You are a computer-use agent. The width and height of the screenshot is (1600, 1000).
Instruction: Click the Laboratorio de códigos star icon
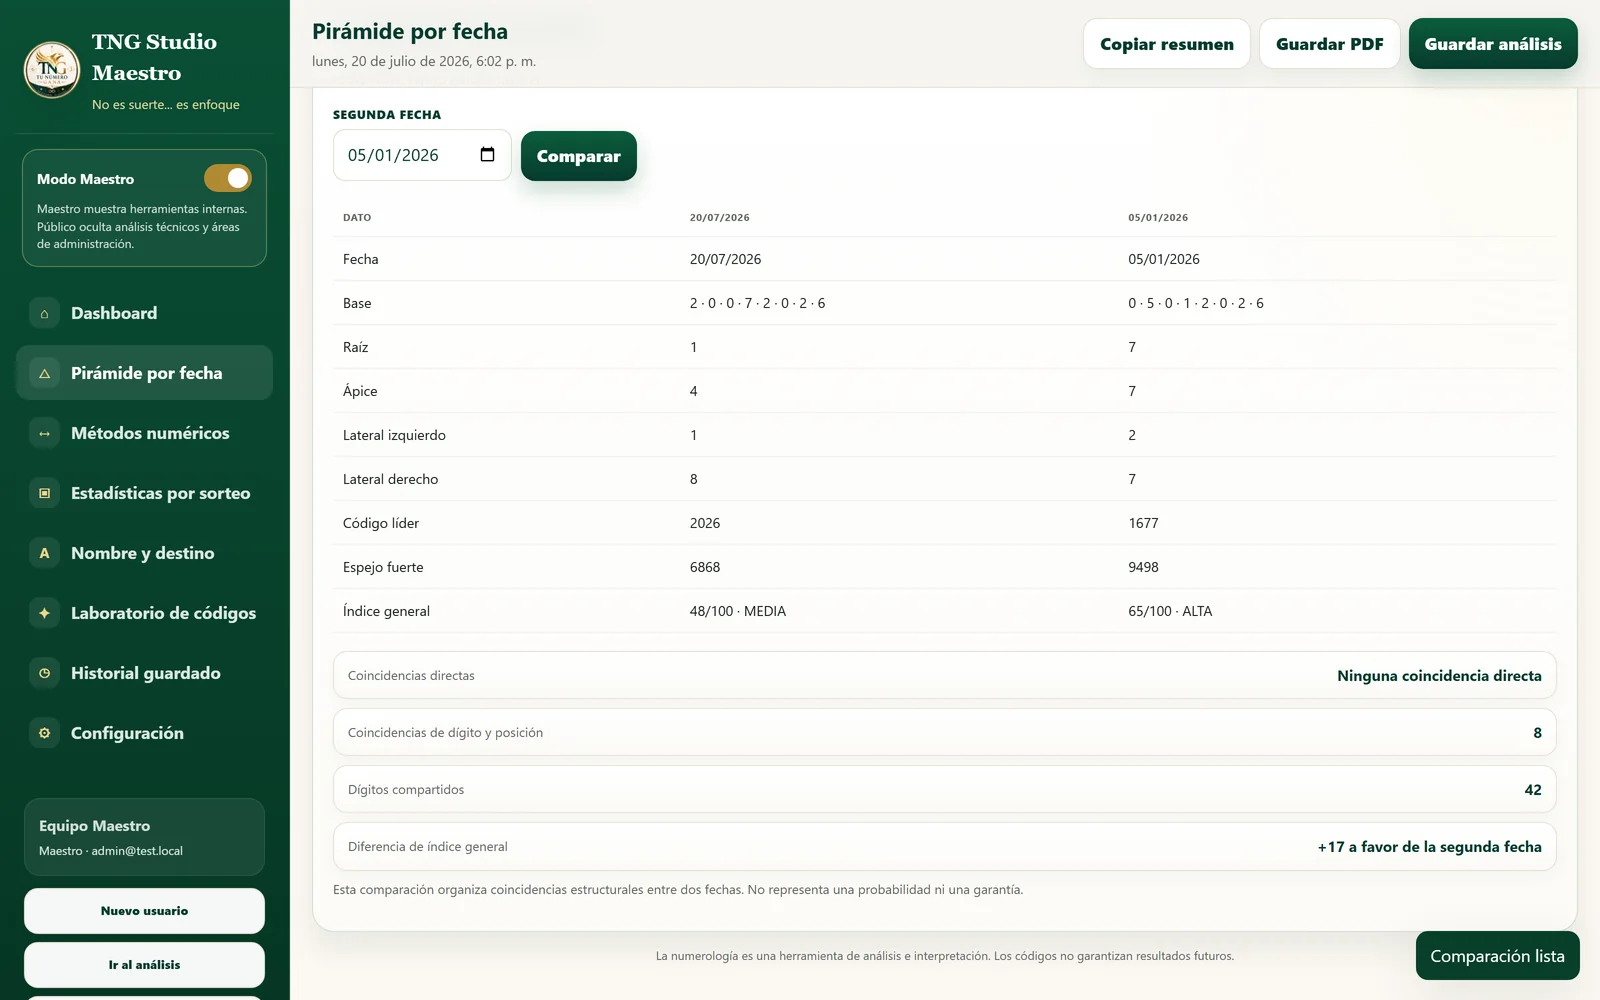click(x=44, y=613)
